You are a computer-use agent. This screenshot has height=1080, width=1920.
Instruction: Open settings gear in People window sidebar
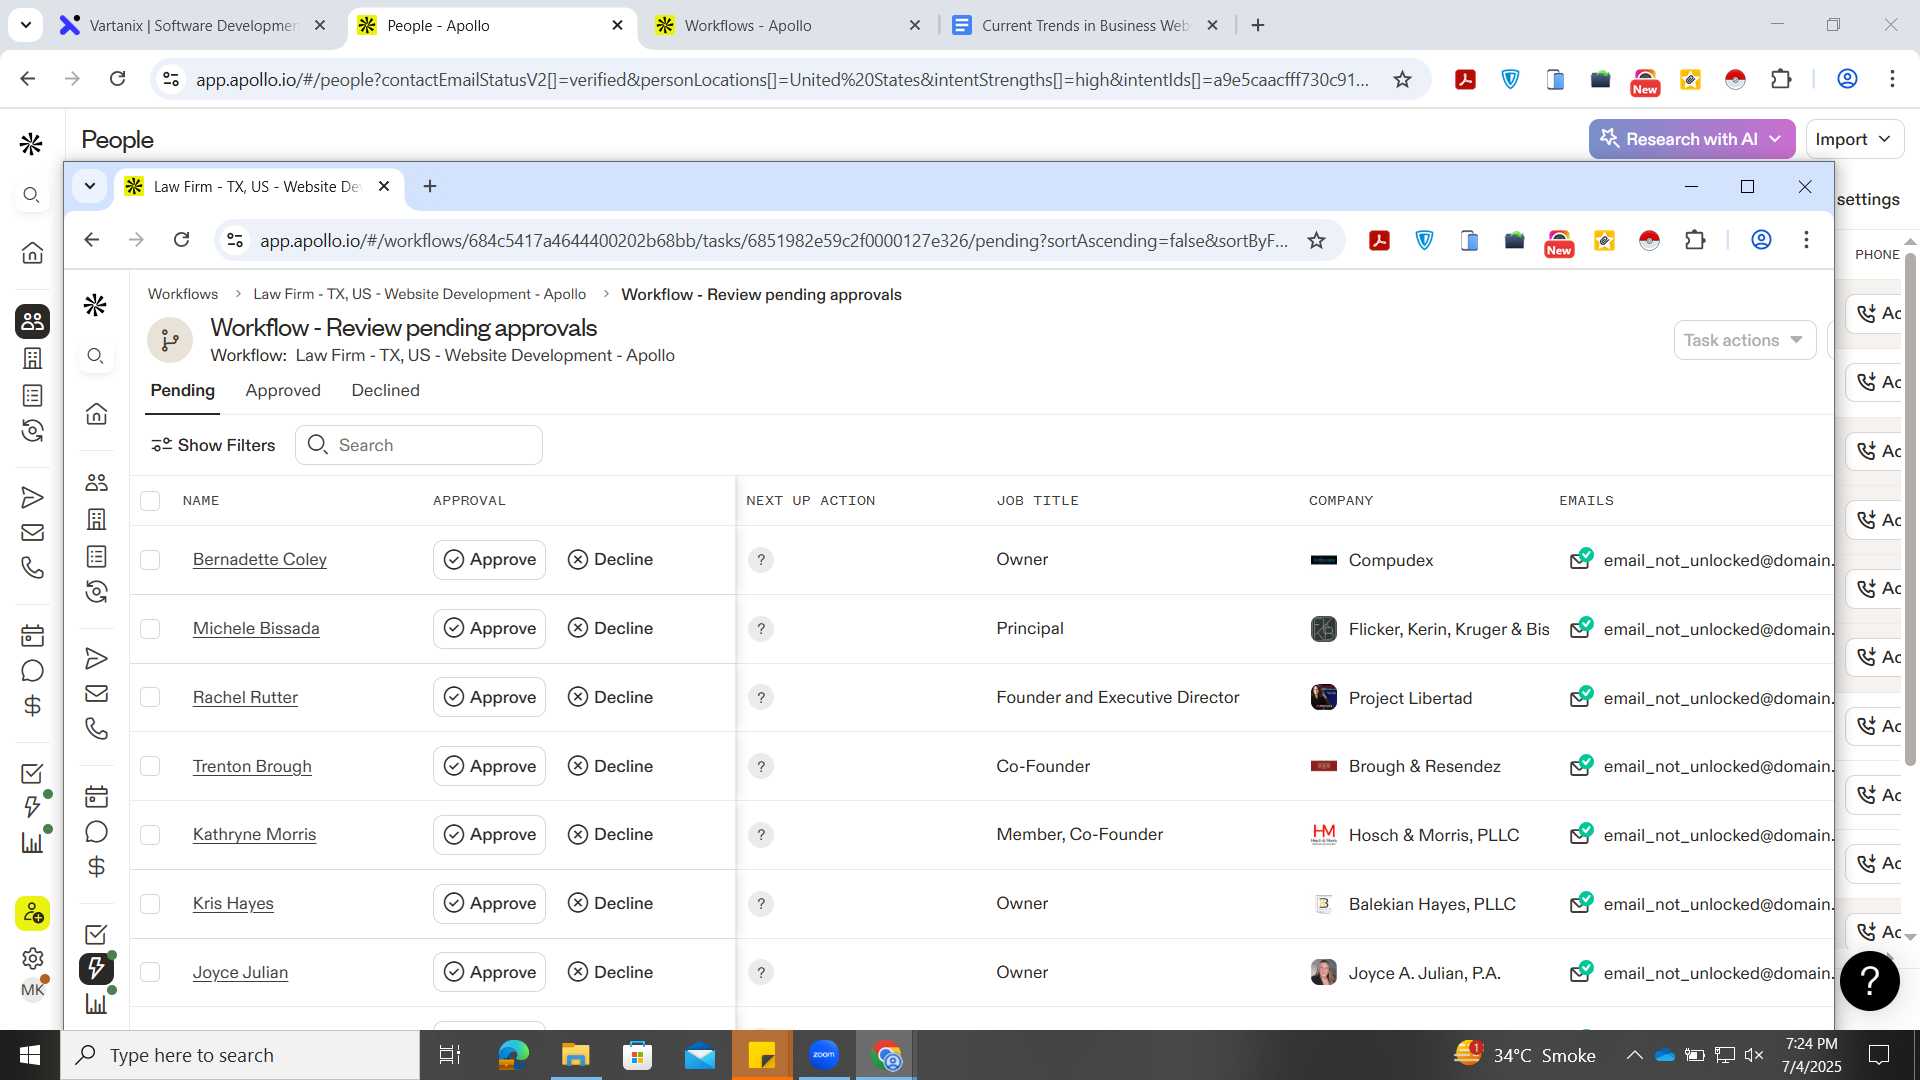tap(32, 959)
